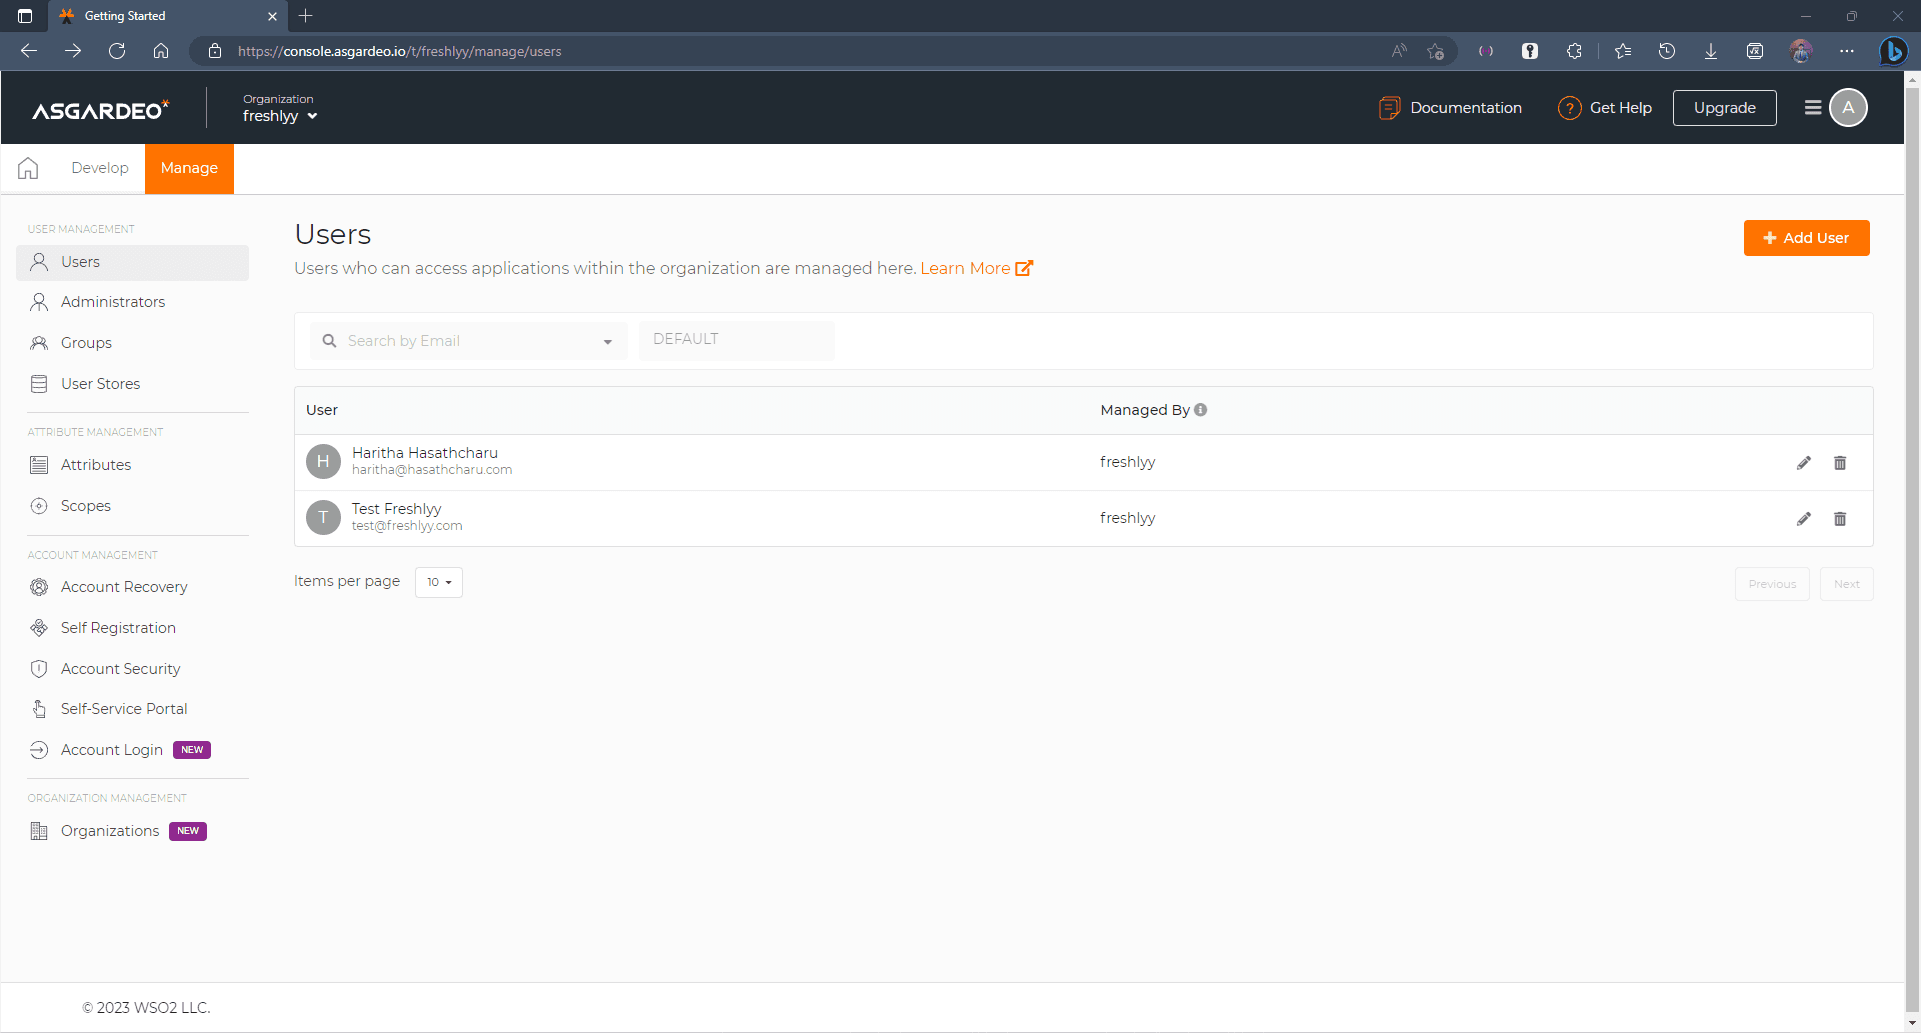Add page to favorites star icon
This screenshot has width=1921, height=1033.
[x=1436, y=51]
